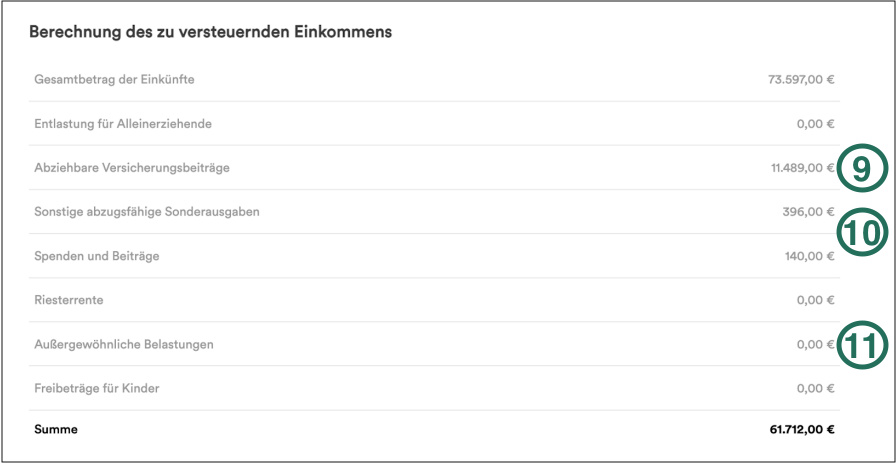Select Entlastung für Alleinerziehende row

pyautogui.click(x=434, y=123)
